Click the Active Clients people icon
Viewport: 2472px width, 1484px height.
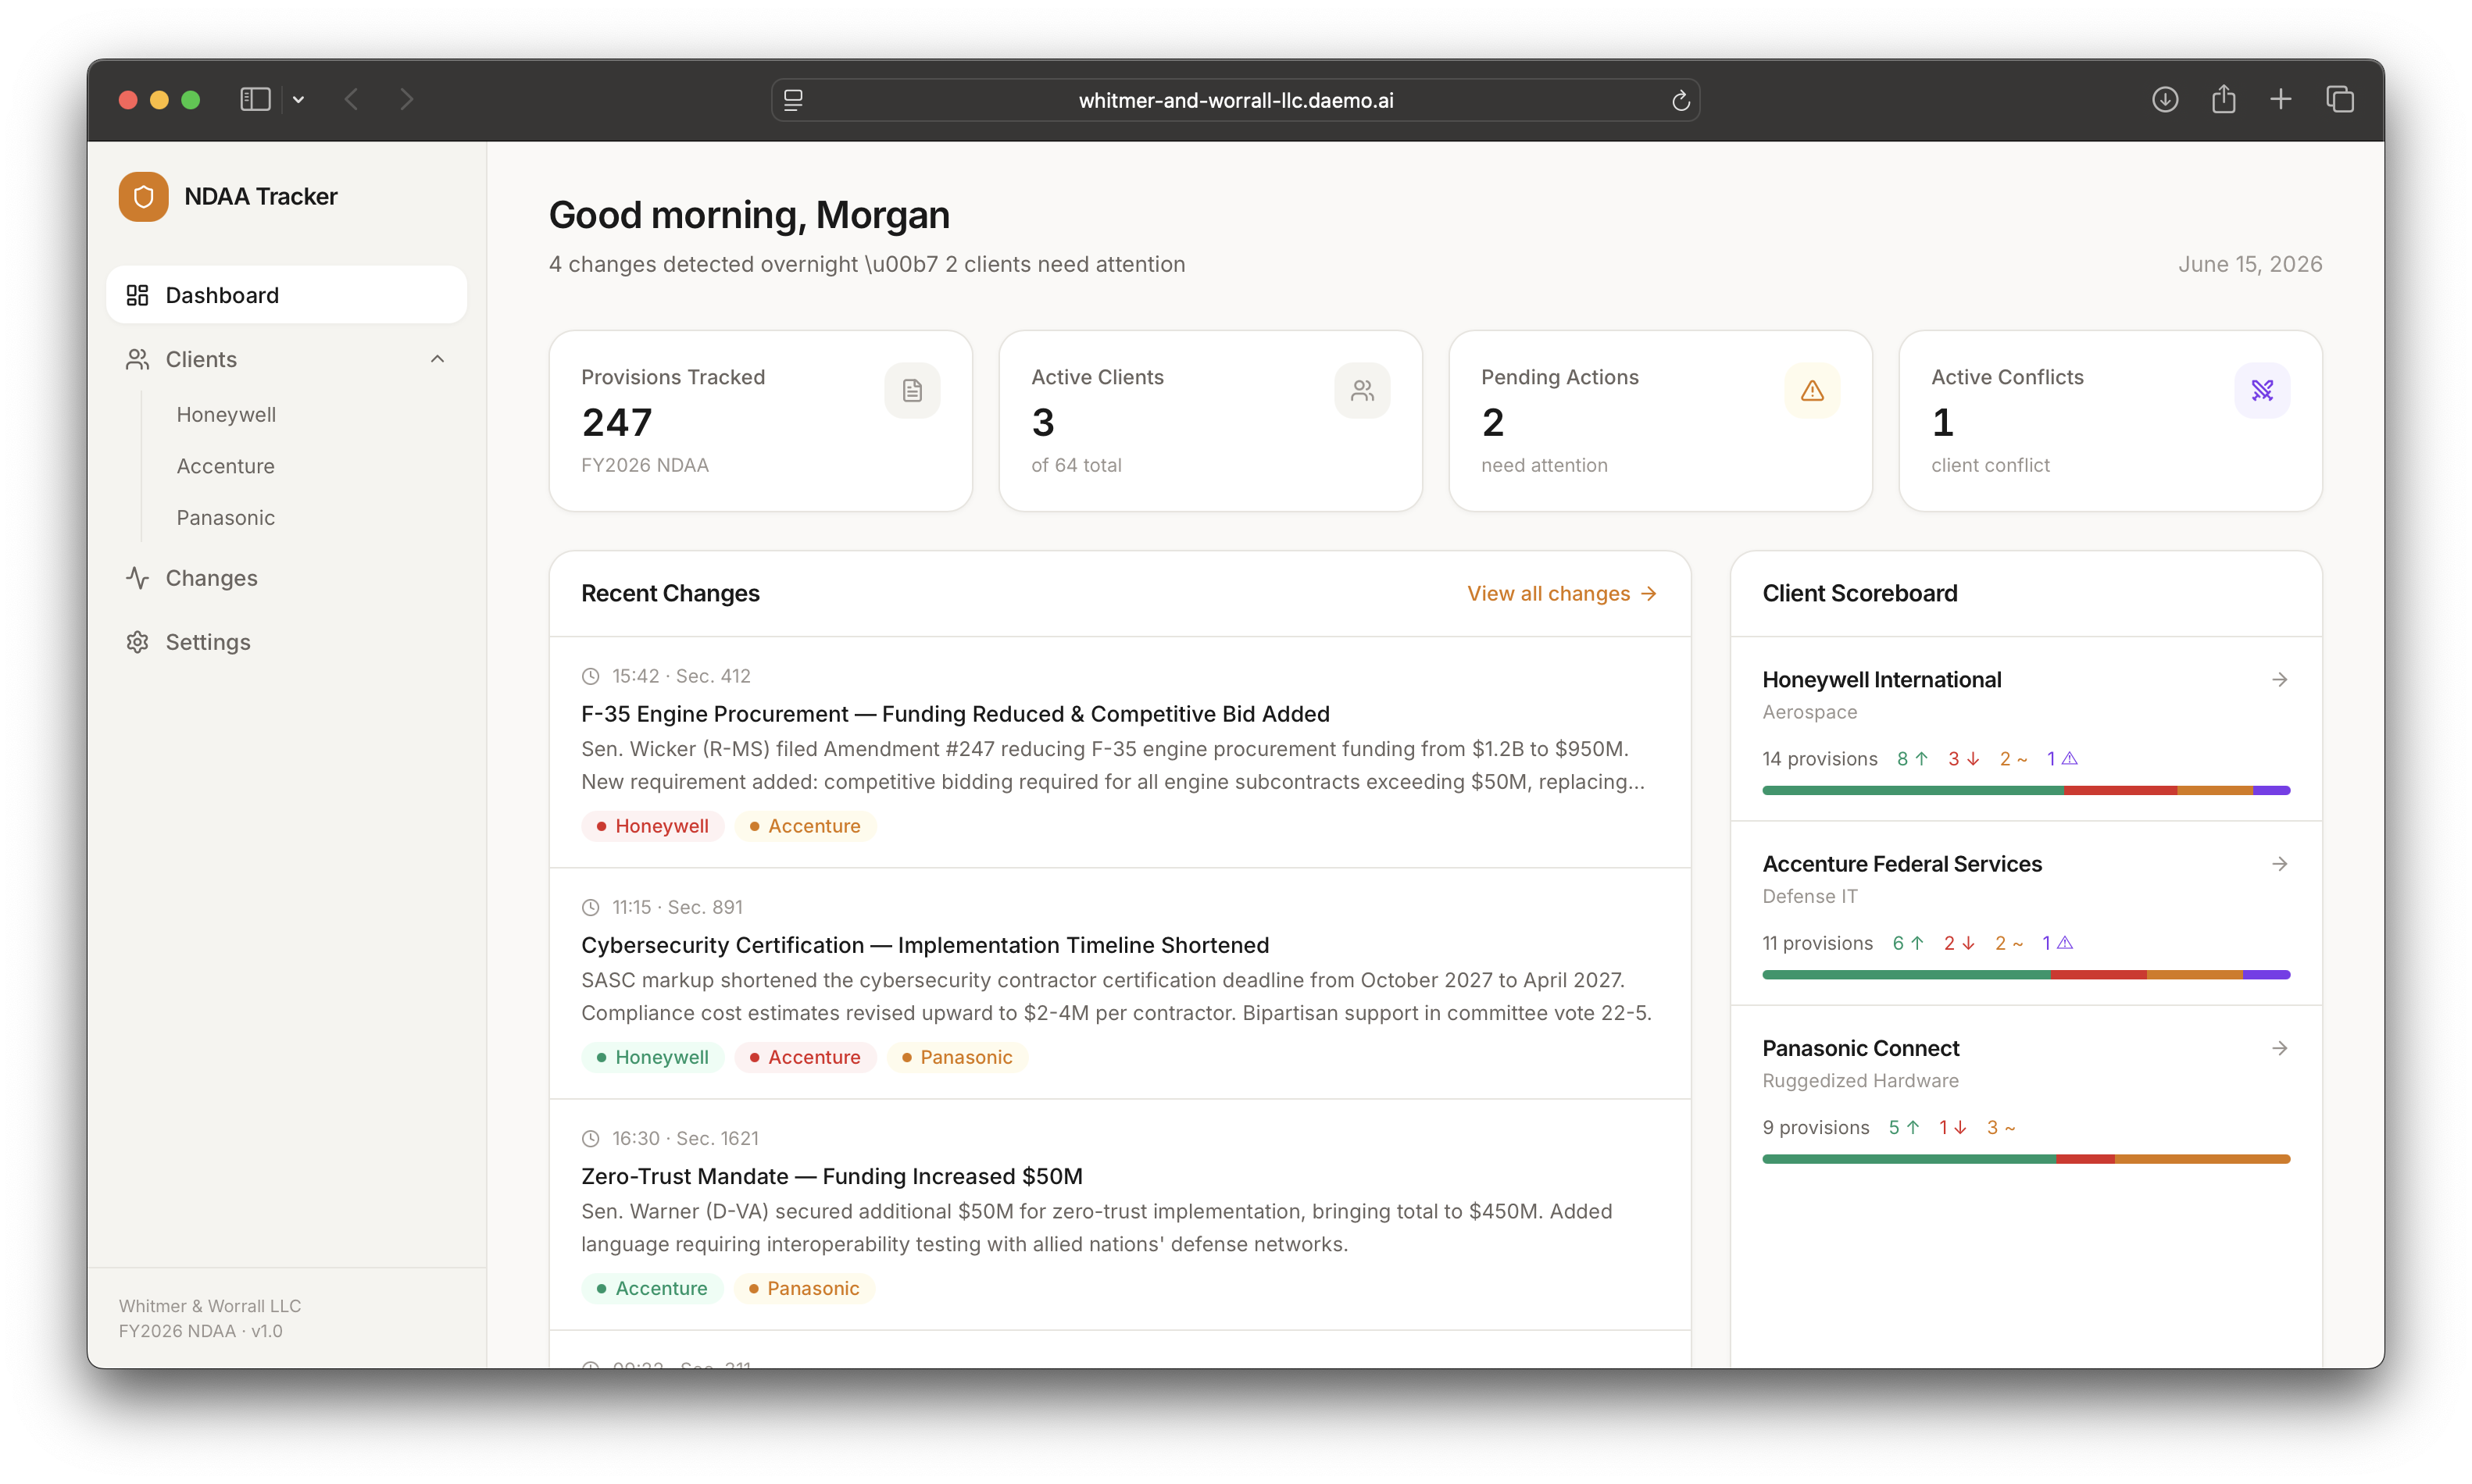1361,390
